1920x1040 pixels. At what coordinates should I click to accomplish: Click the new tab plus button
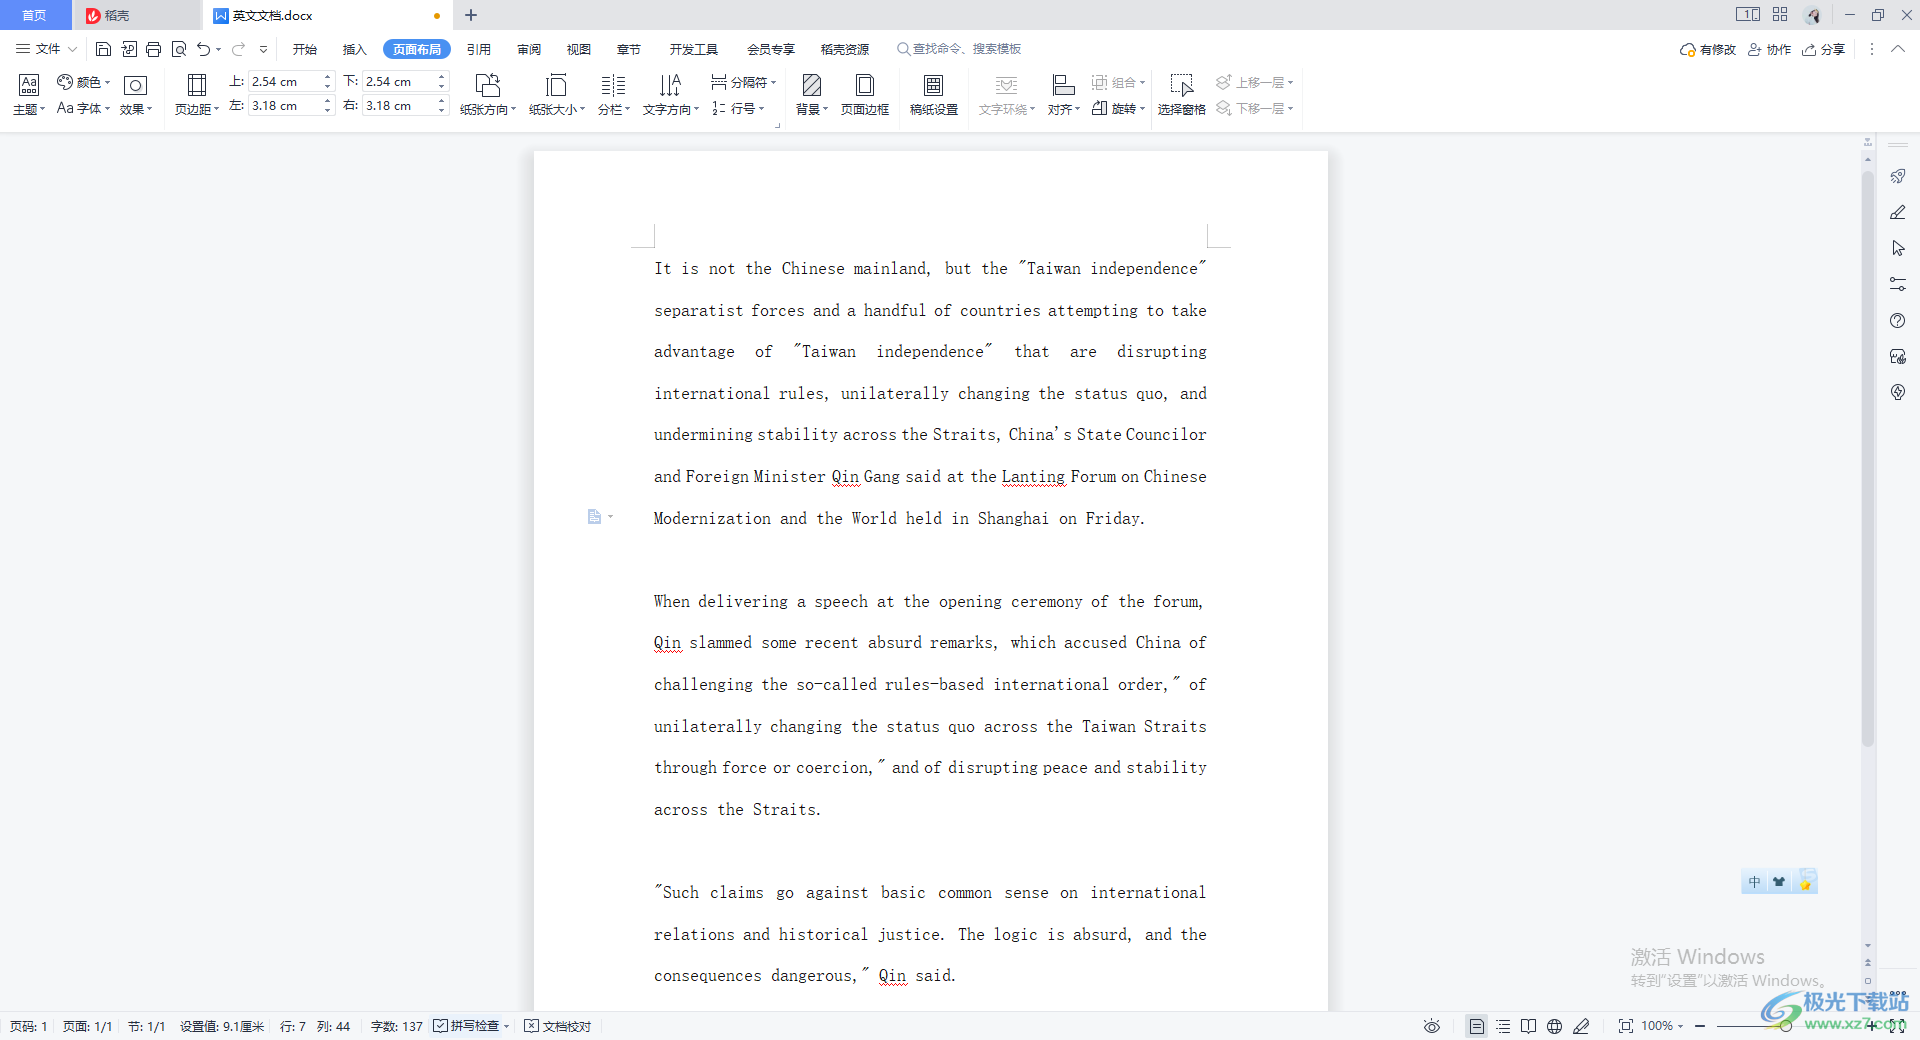[x=471, y=15]
